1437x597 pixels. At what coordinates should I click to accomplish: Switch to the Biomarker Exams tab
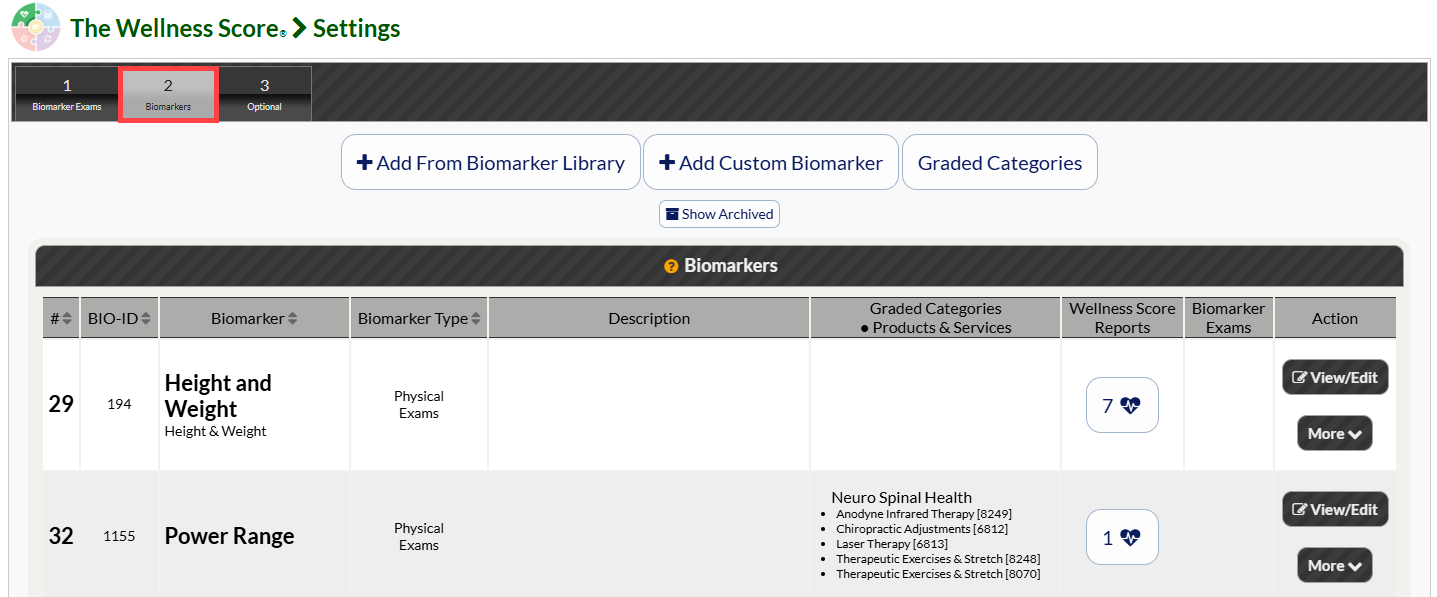point(67,94)
